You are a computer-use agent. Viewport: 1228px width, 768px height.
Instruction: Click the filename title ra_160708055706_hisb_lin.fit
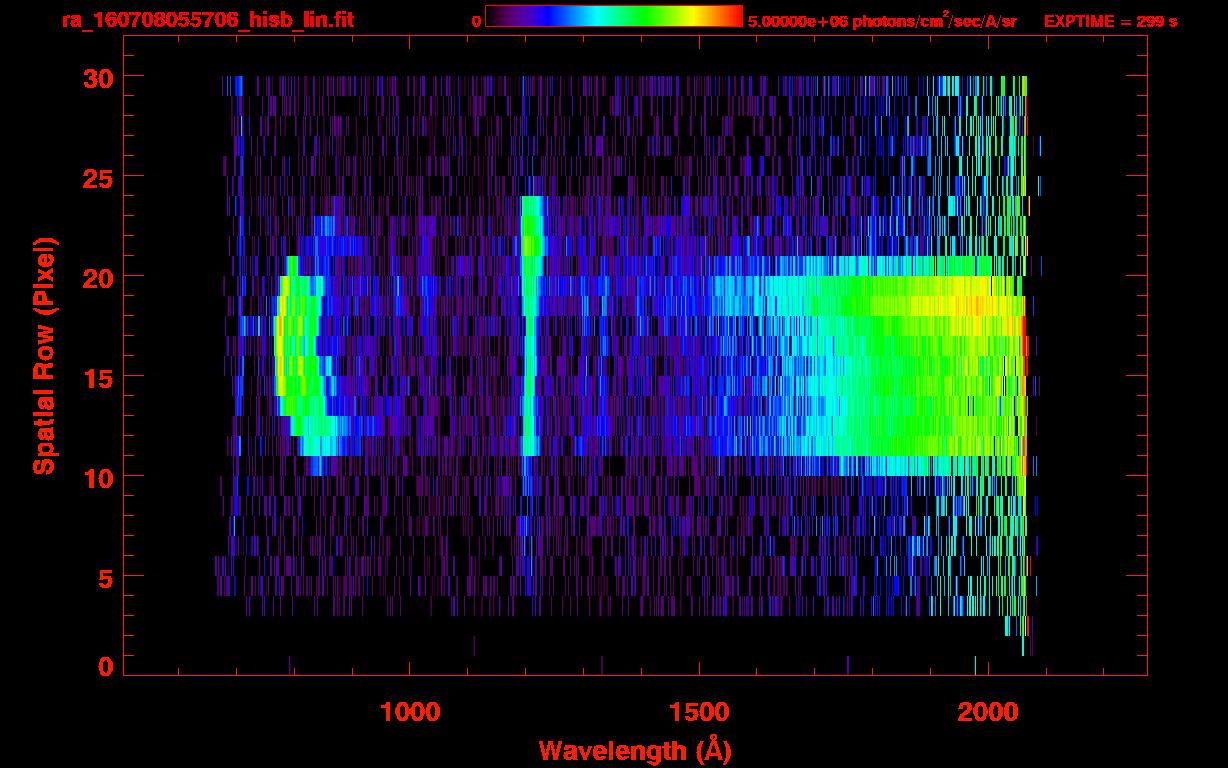(207, 20)
